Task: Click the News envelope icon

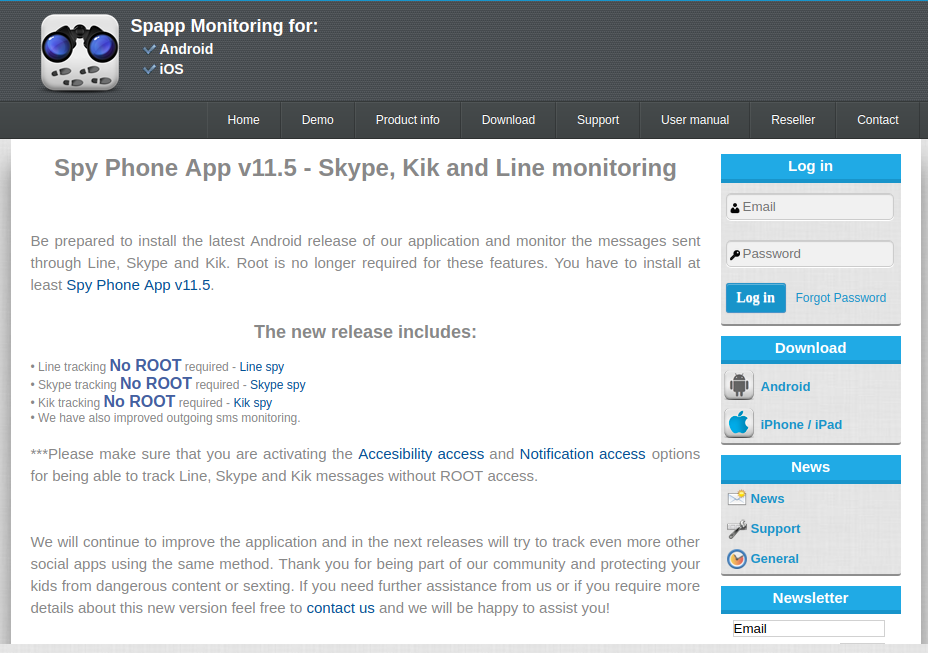Action: point(737,498)
